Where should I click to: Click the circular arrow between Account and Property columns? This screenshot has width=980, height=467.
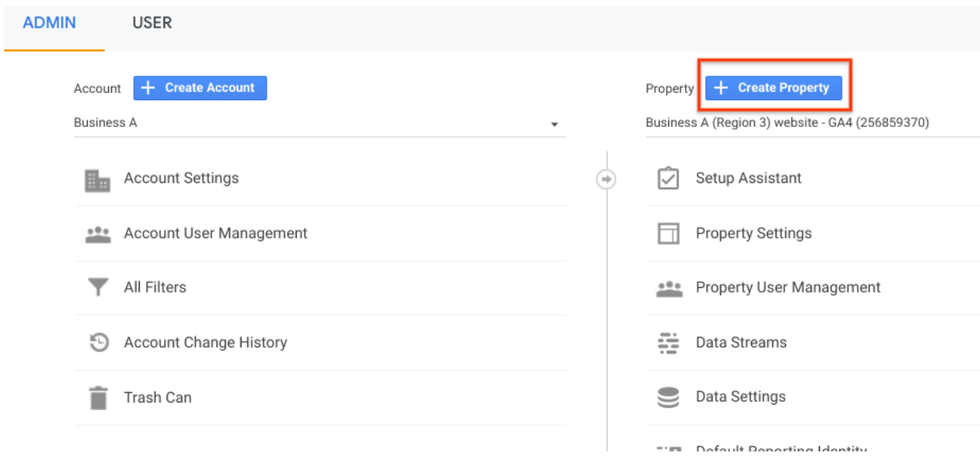[x=606, y=180]
